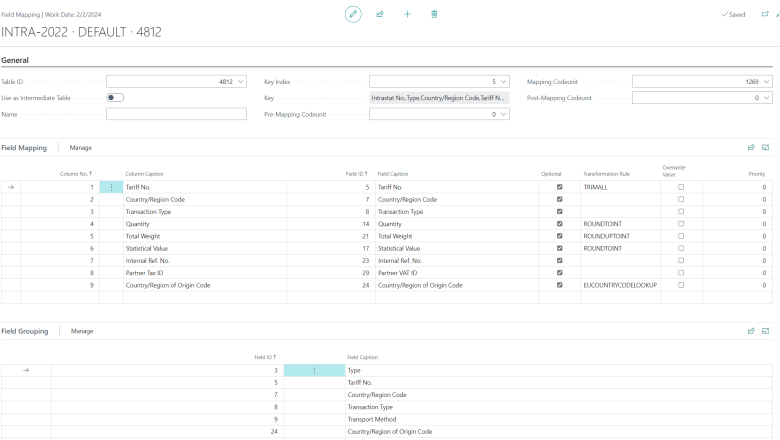
Task: Click the share icon in top toolbar
Action: pyautogui.click(x=379, y=14)
